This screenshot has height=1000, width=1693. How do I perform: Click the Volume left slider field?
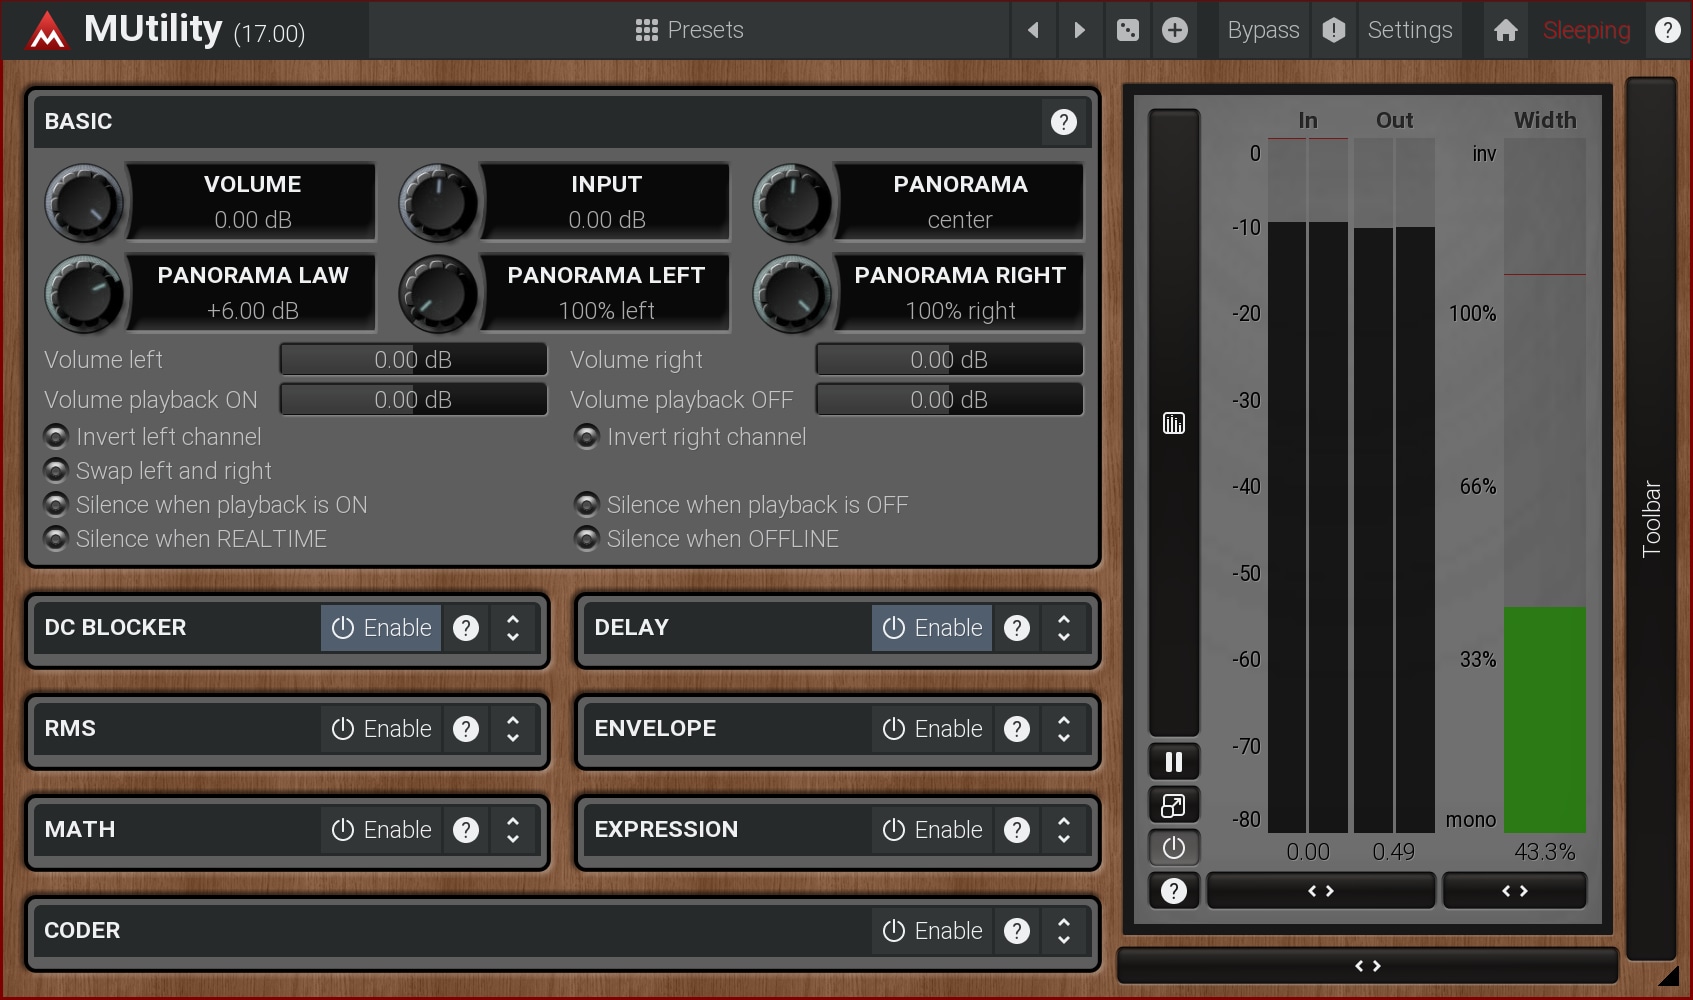[x=413, y=360]
